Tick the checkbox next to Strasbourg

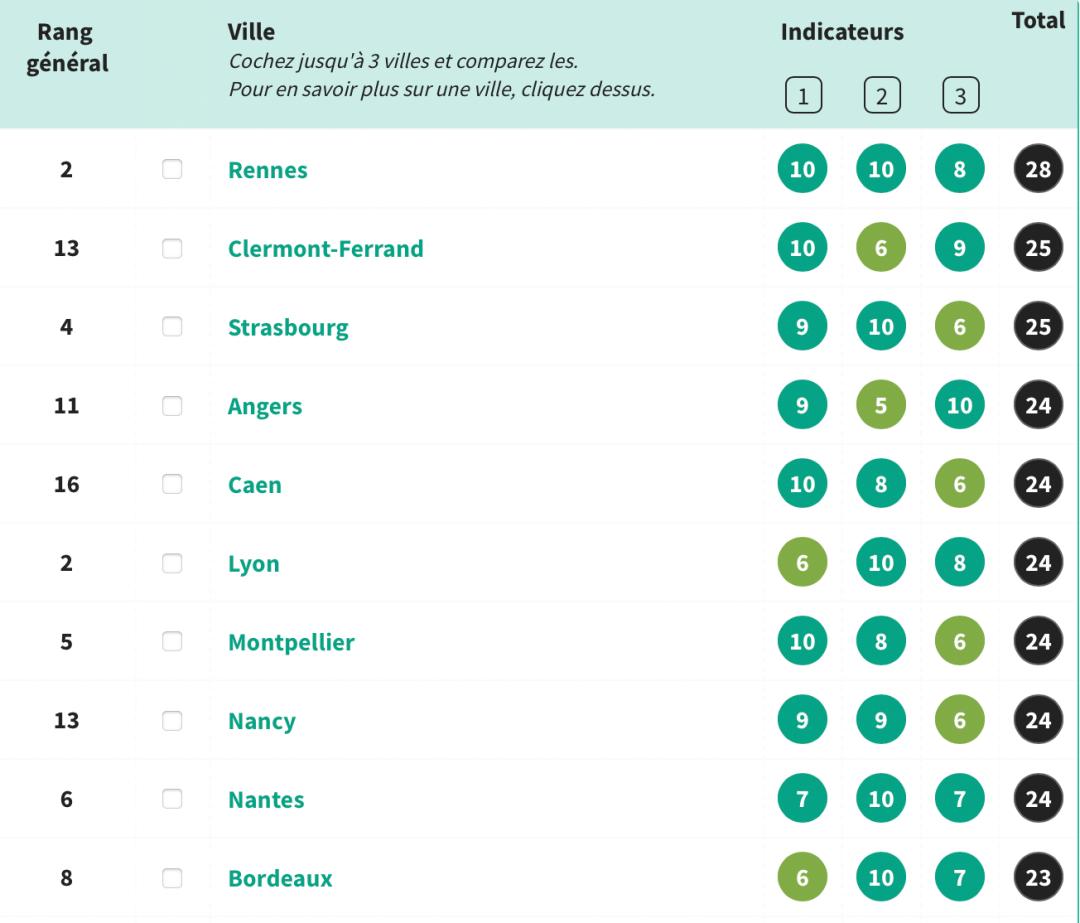point(172,327)
